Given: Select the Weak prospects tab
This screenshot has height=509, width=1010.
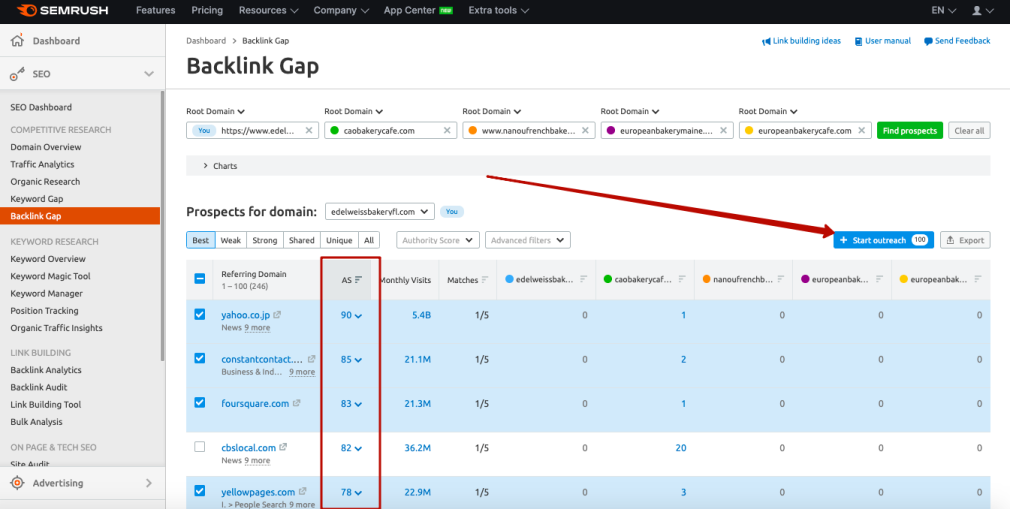Looking at the screenshot, I should (x=231, y=240).
